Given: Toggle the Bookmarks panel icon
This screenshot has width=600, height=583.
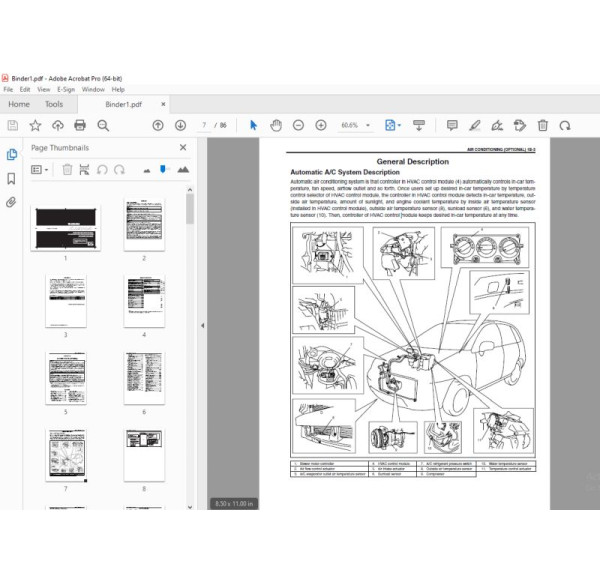Looking at the screenshot, I should tap(12, 178).
